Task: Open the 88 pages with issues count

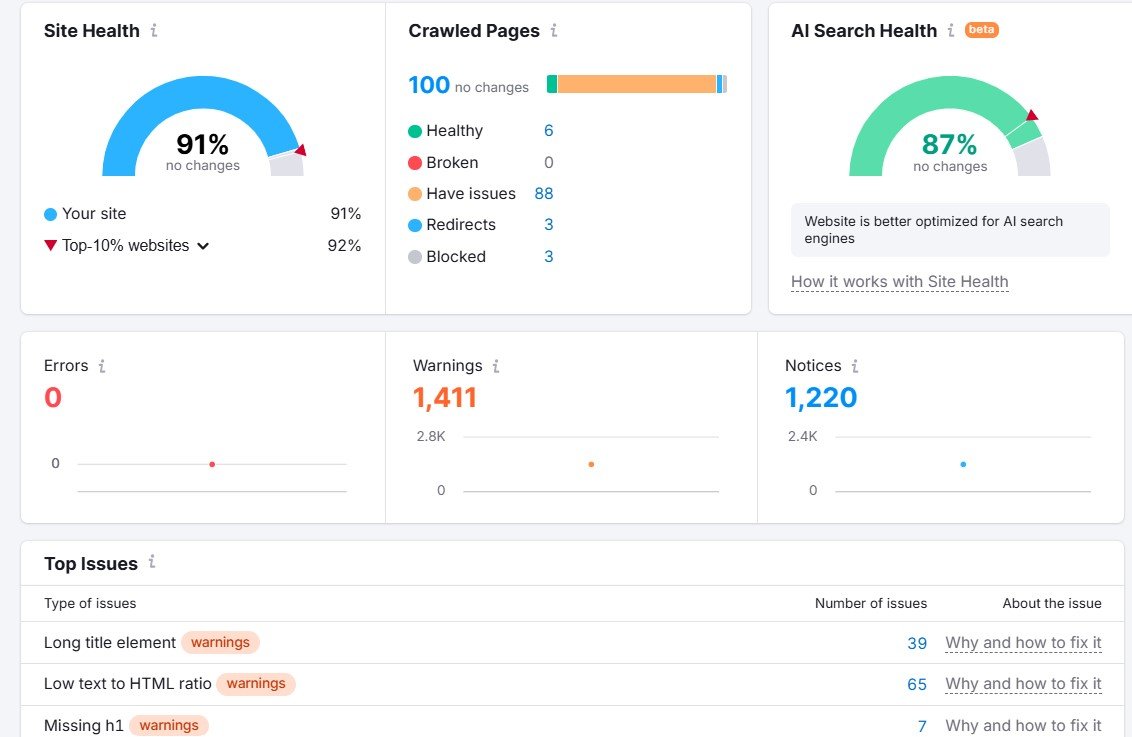Action: [x=544, y=193]
